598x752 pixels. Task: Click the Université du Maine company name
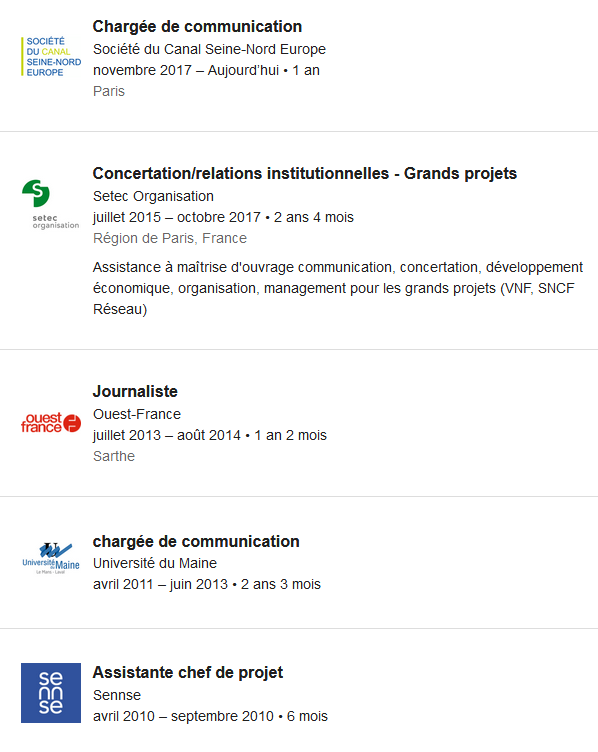[154, 563]
